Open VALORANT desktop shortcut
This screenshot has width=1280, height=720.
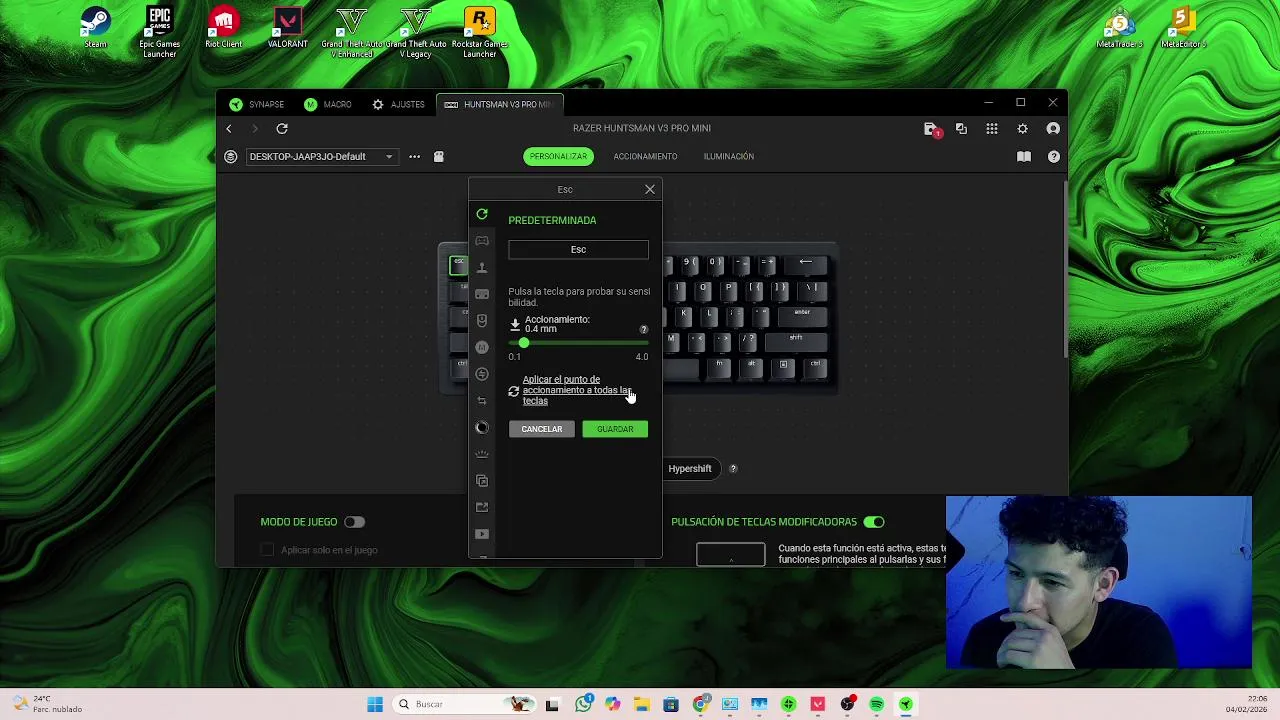(x=288, y=28)
